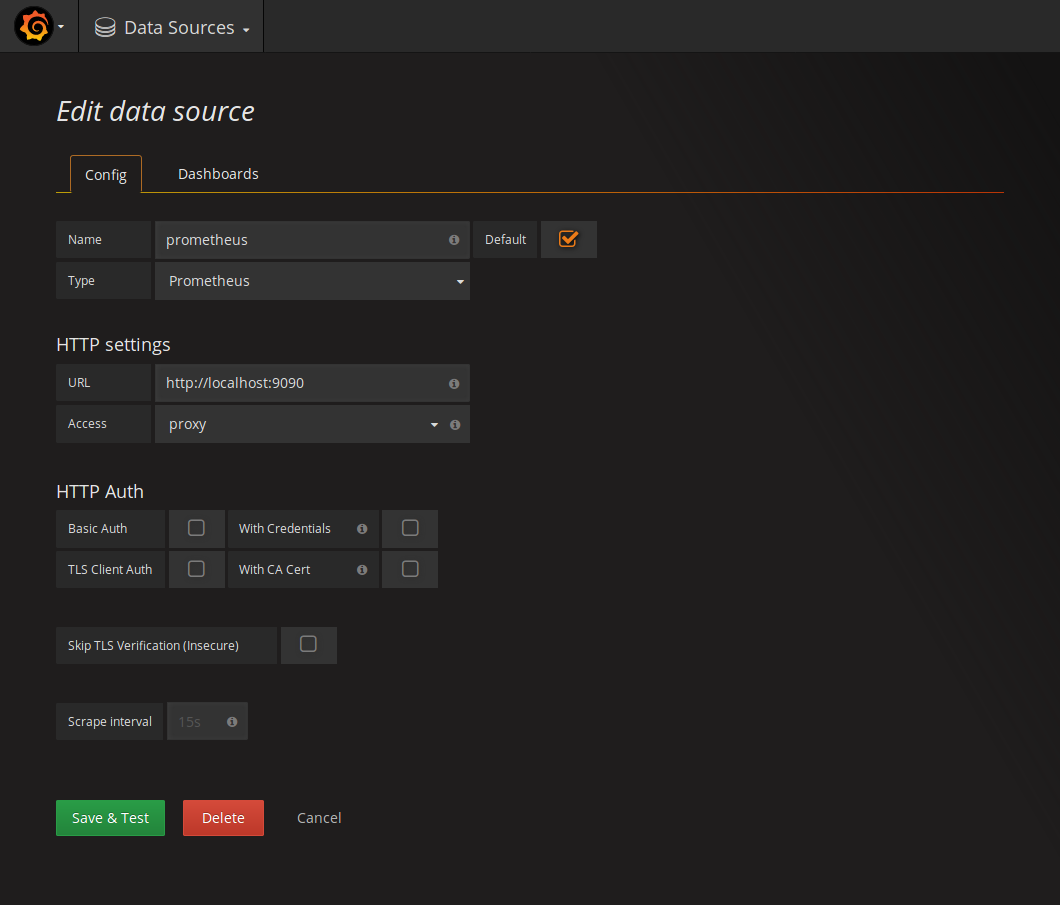Focus the Name input field

312,240
